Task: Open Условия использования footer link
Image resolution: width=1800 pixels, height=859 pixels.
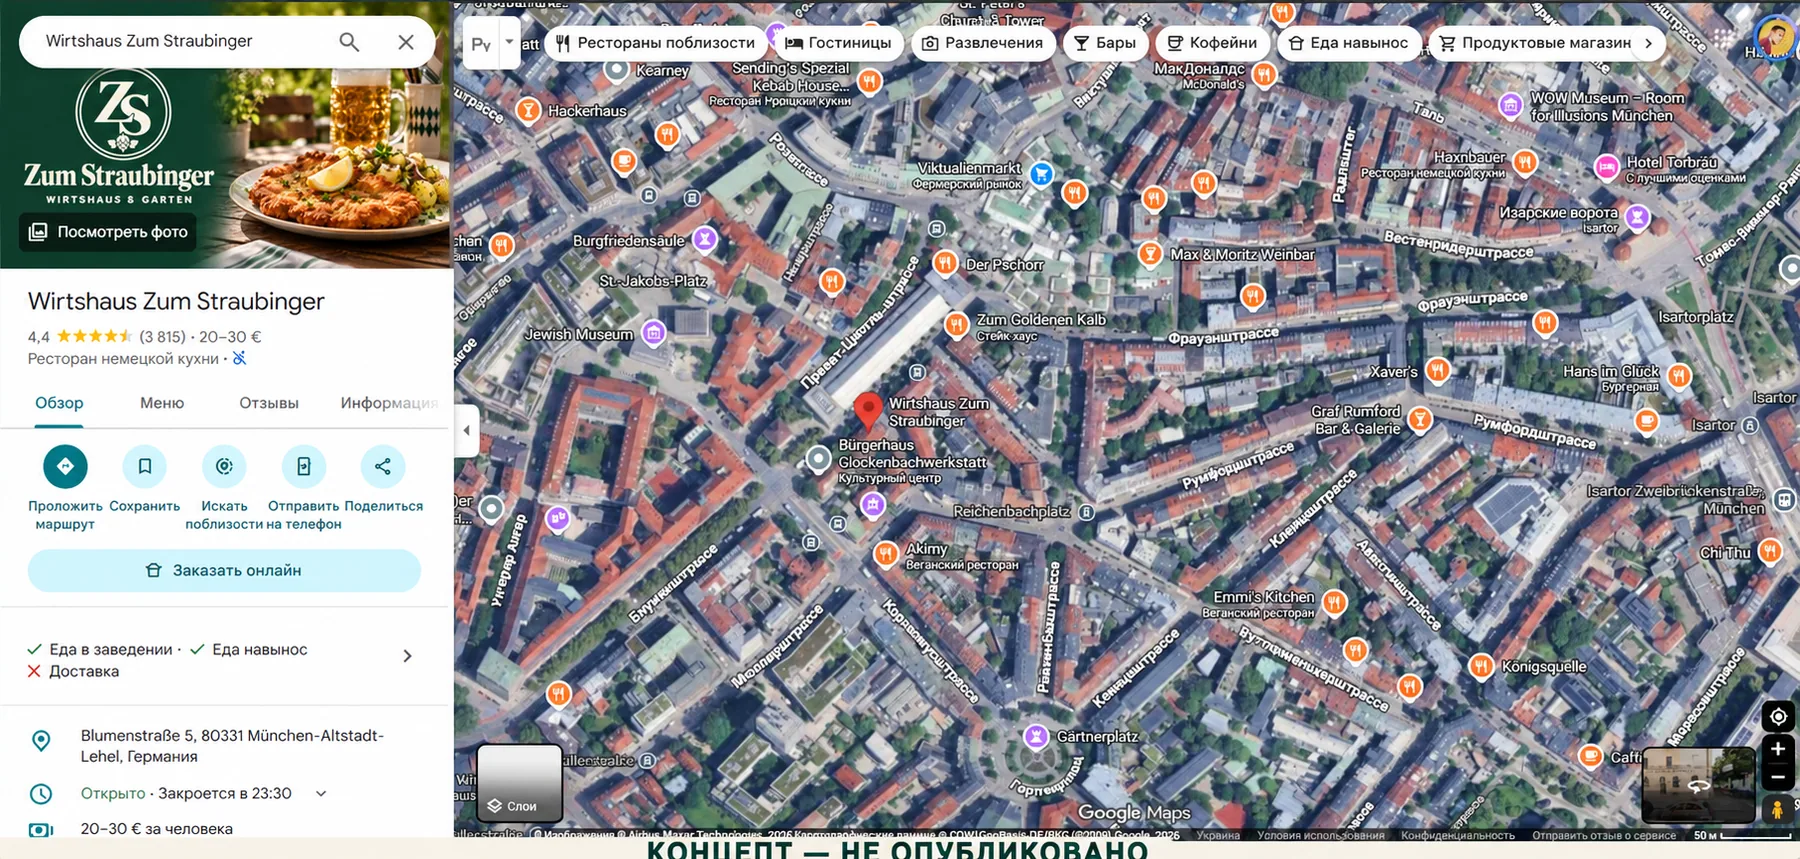Action: (x=1321, y=835)
